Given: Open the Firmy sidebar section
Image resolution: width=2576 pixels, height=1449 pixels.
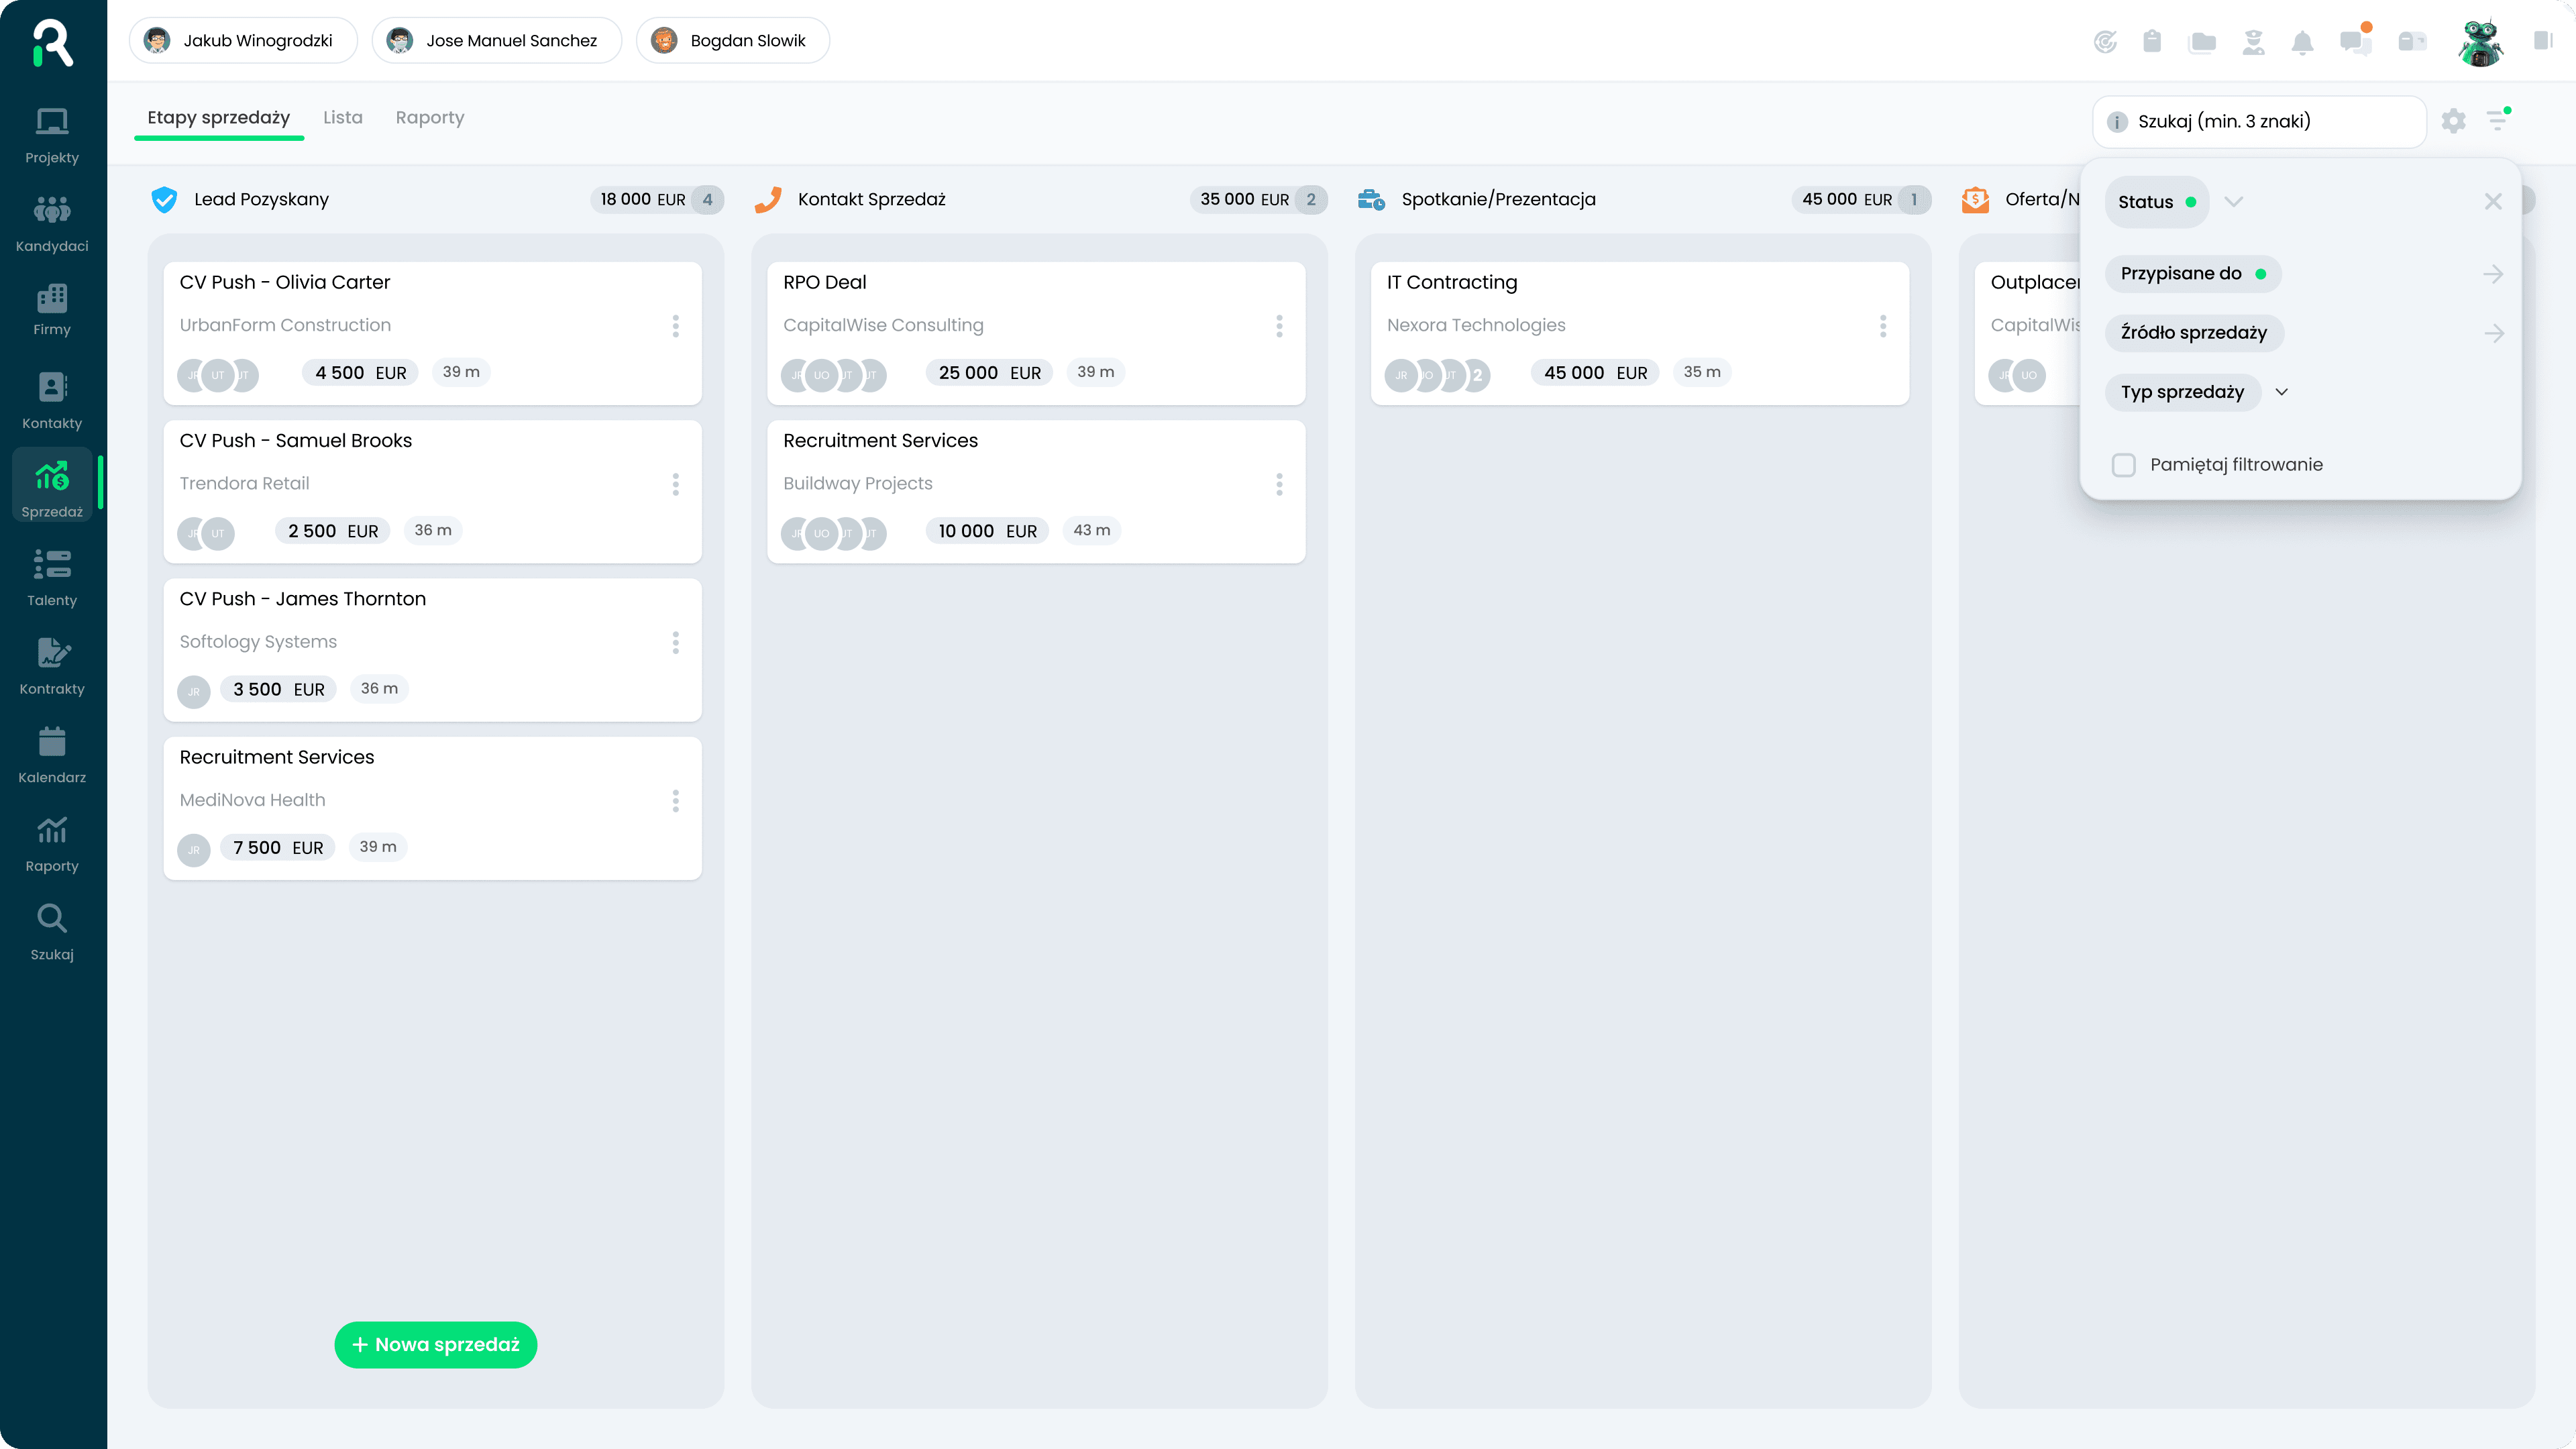Looking at the screenshot, I should [52, 309].
